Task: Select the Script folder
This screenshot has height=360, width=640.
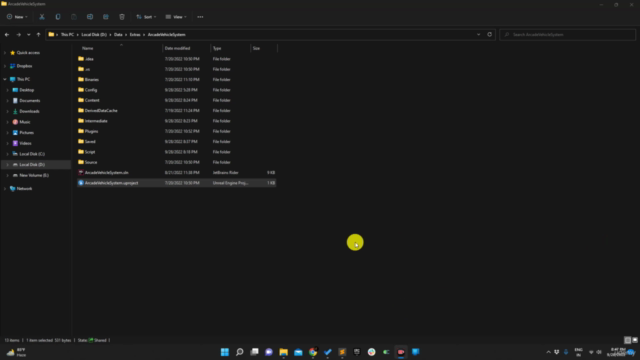Action: (176, 152)
